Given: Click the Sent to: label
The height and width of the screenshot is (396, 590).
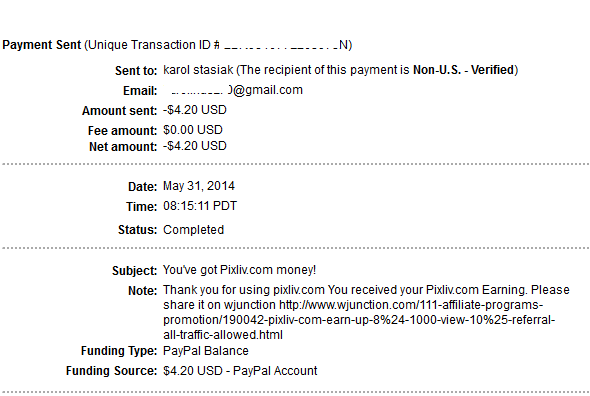Looking at the screenshot, I should coord(136,71).
